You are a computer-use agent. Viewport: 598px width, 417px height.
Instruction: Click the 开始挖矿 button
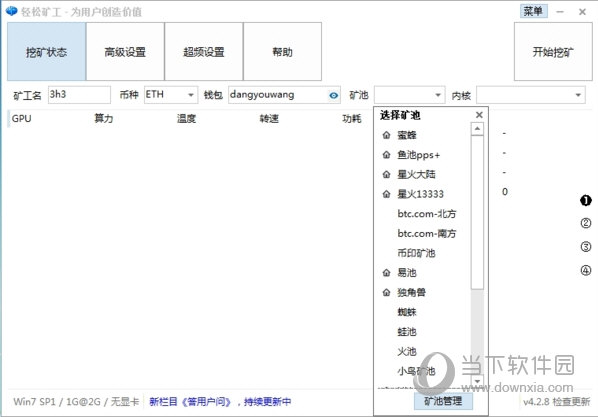(x=553, y=52)
